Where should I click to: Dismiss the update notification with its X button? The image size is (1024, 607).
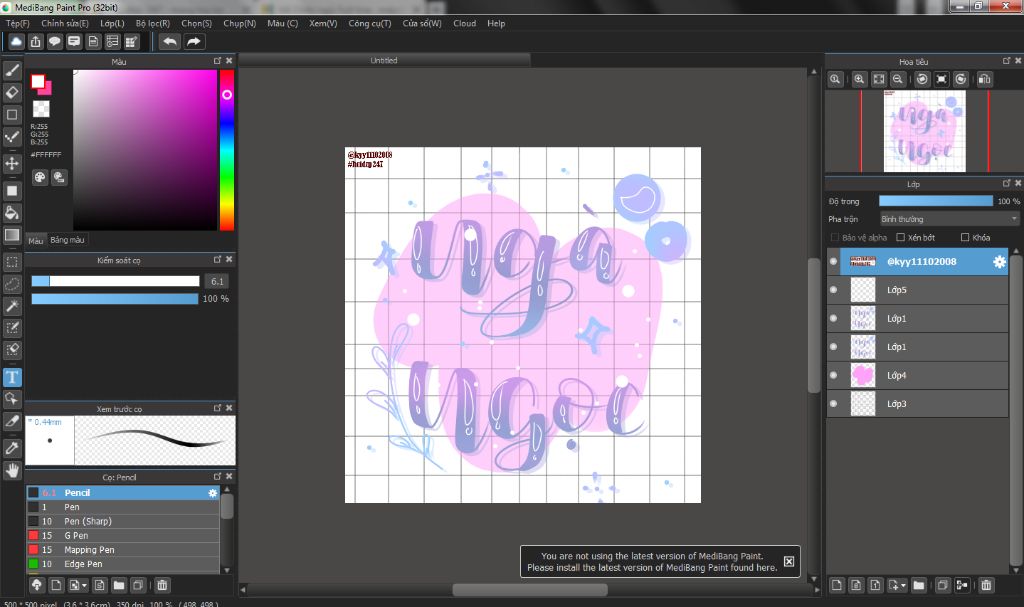pyautogui.click(x=789, y=561)
